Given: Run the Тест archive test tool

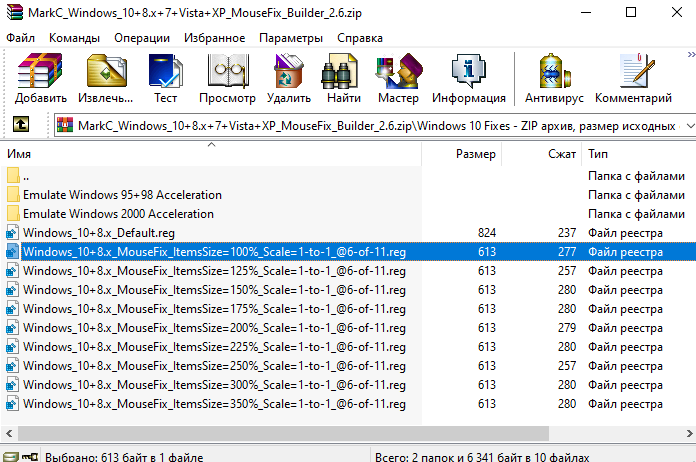Looking at the screenshot, I should [165, 71].
